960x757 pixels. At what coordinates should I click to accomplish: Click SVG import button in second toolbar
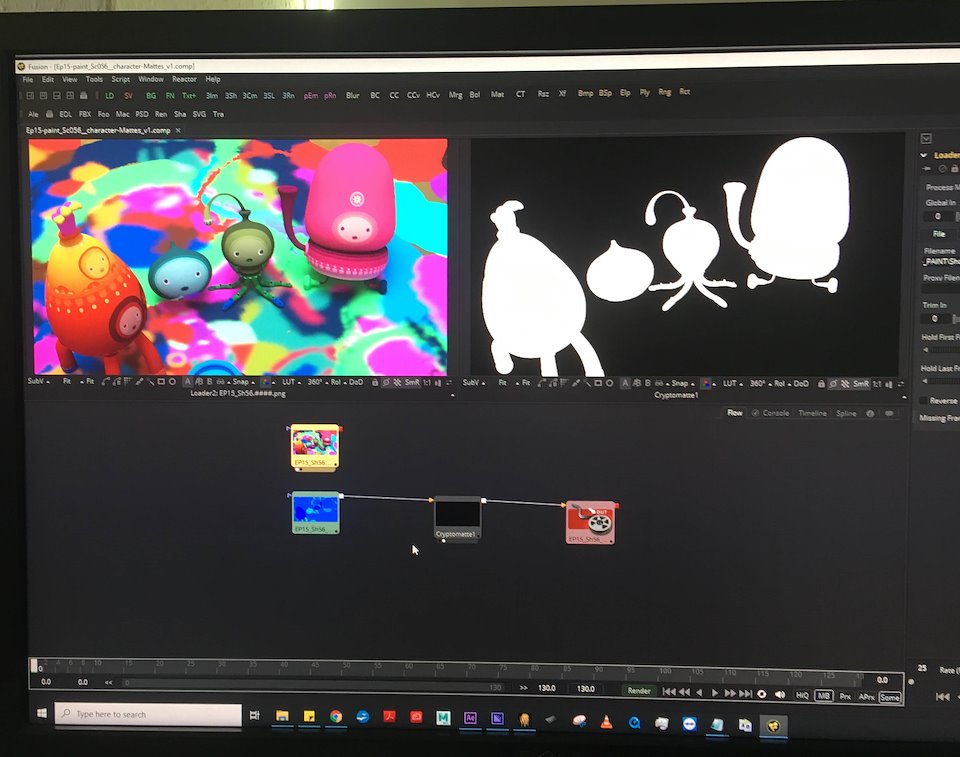tap(199, 114)
